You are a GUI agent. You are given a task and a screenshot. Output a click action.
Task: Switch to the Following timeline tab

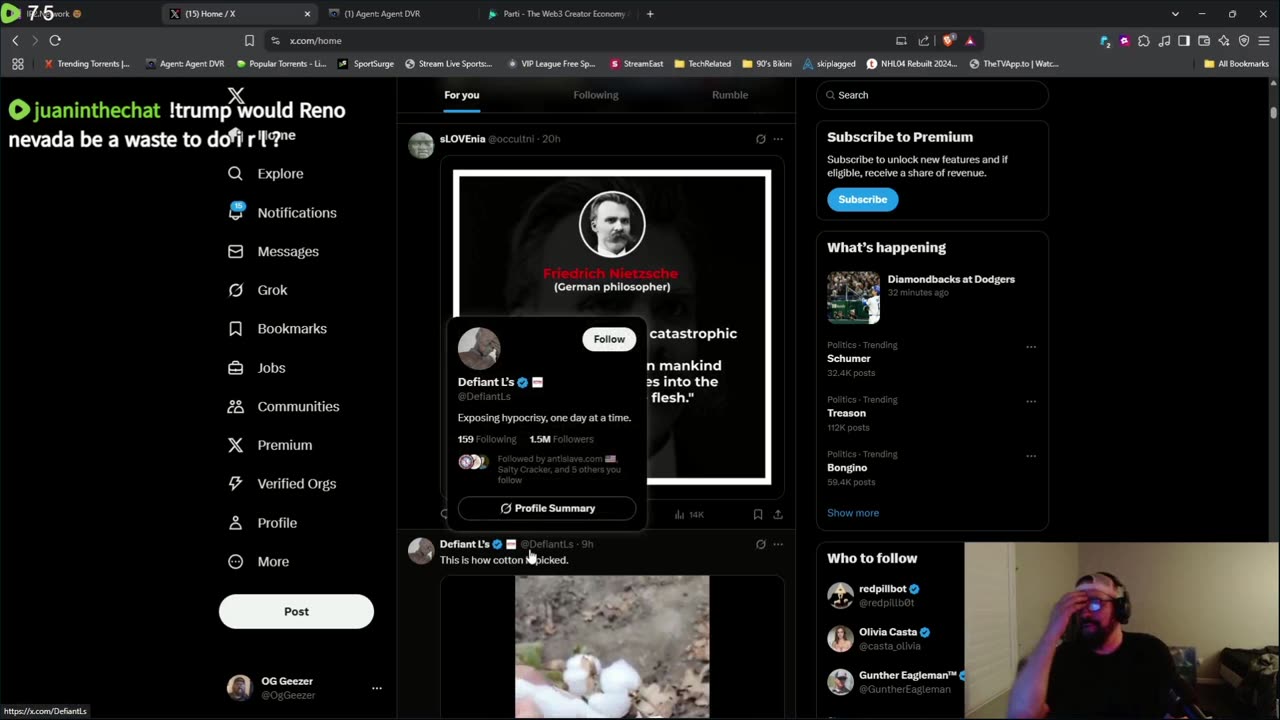click(596, 95)
